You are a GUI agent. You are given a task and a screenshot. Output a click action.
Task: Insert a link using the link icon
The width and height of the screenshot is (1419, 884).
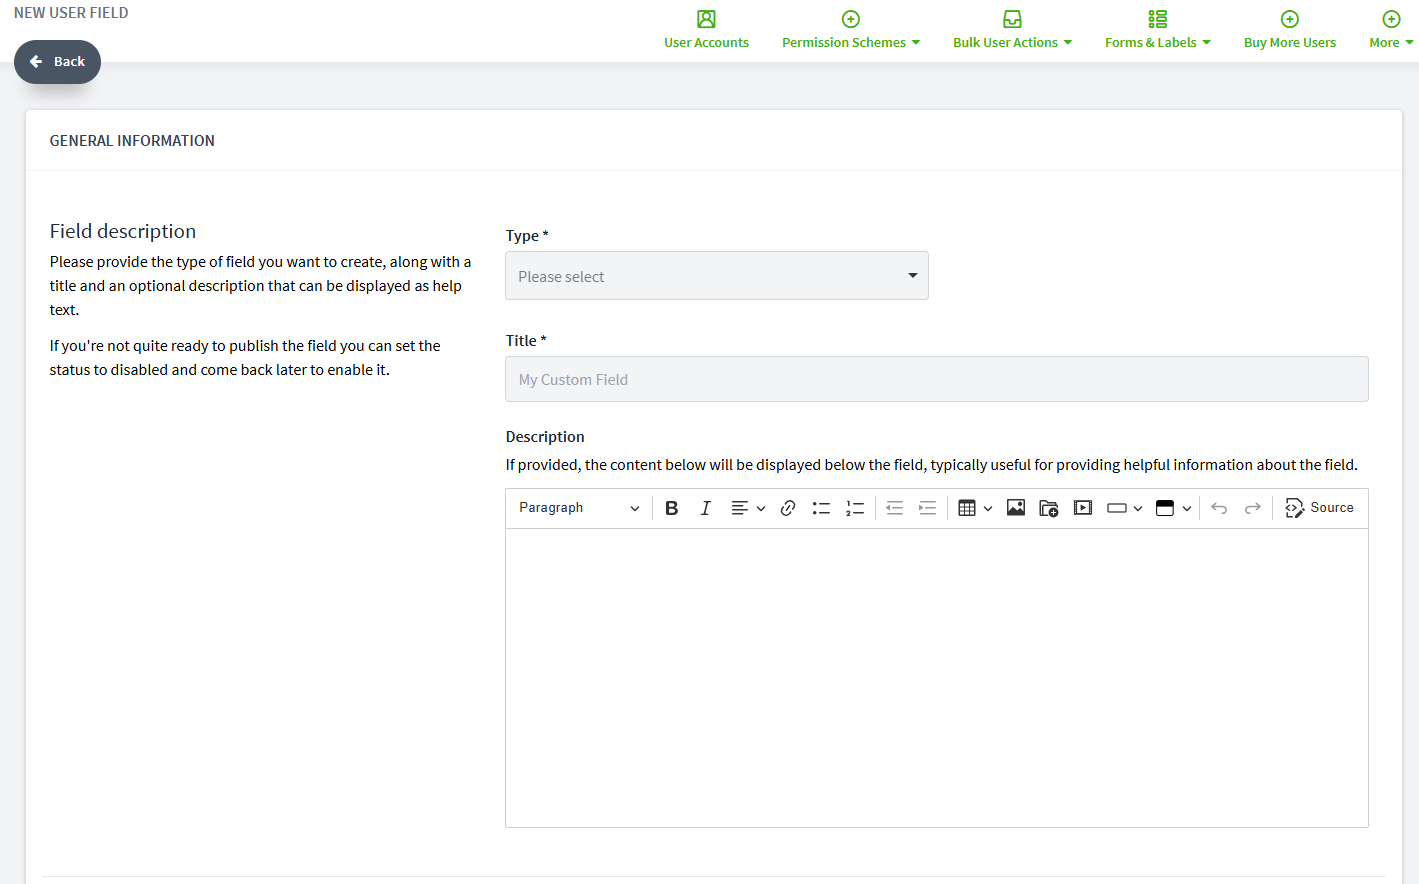click(x=788, y=508)
